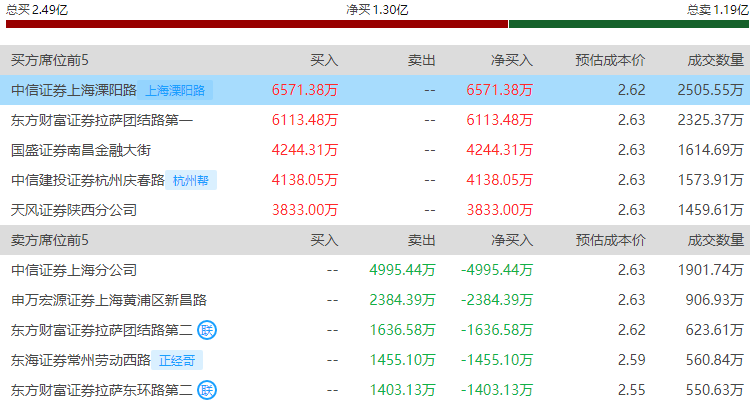Open 天风证券陕西分公司 seat

point(74,210)
